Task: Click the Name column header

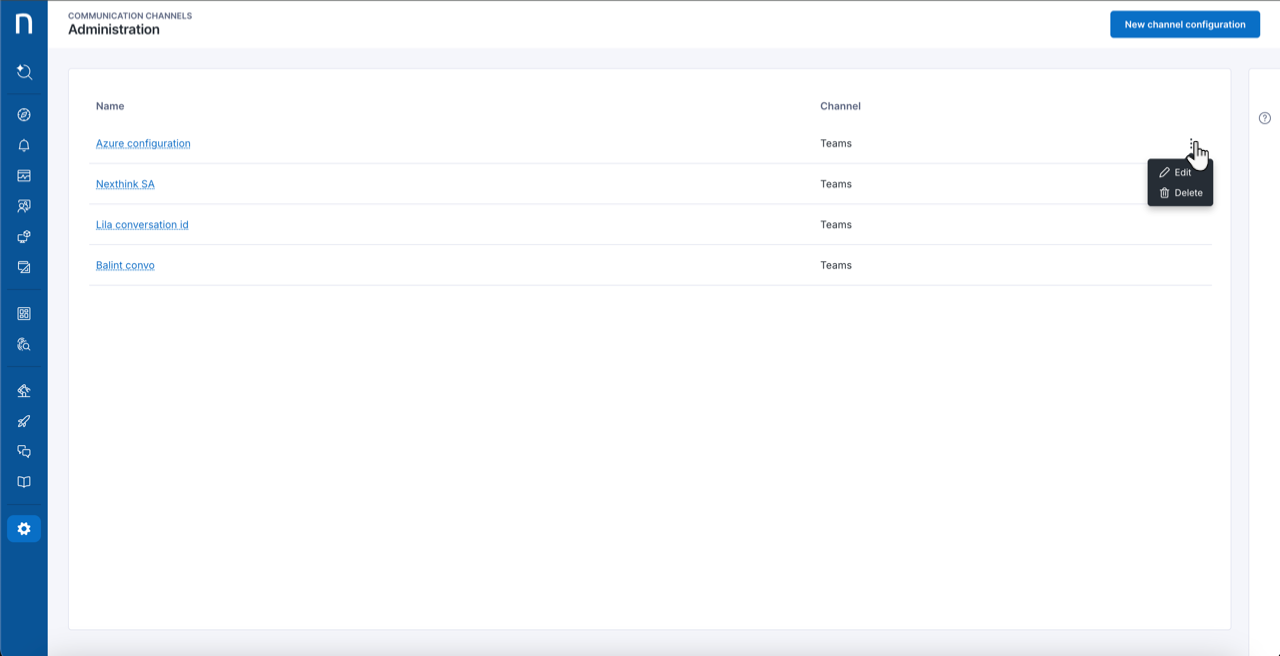Action: point(110,106)
